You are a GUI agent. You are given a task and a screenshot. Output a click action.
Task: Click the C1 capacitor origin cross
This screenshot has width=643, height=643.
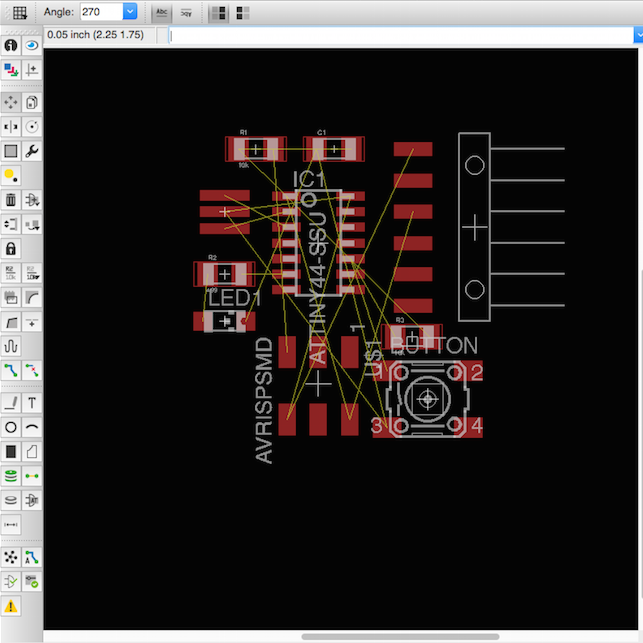(334, 149)
